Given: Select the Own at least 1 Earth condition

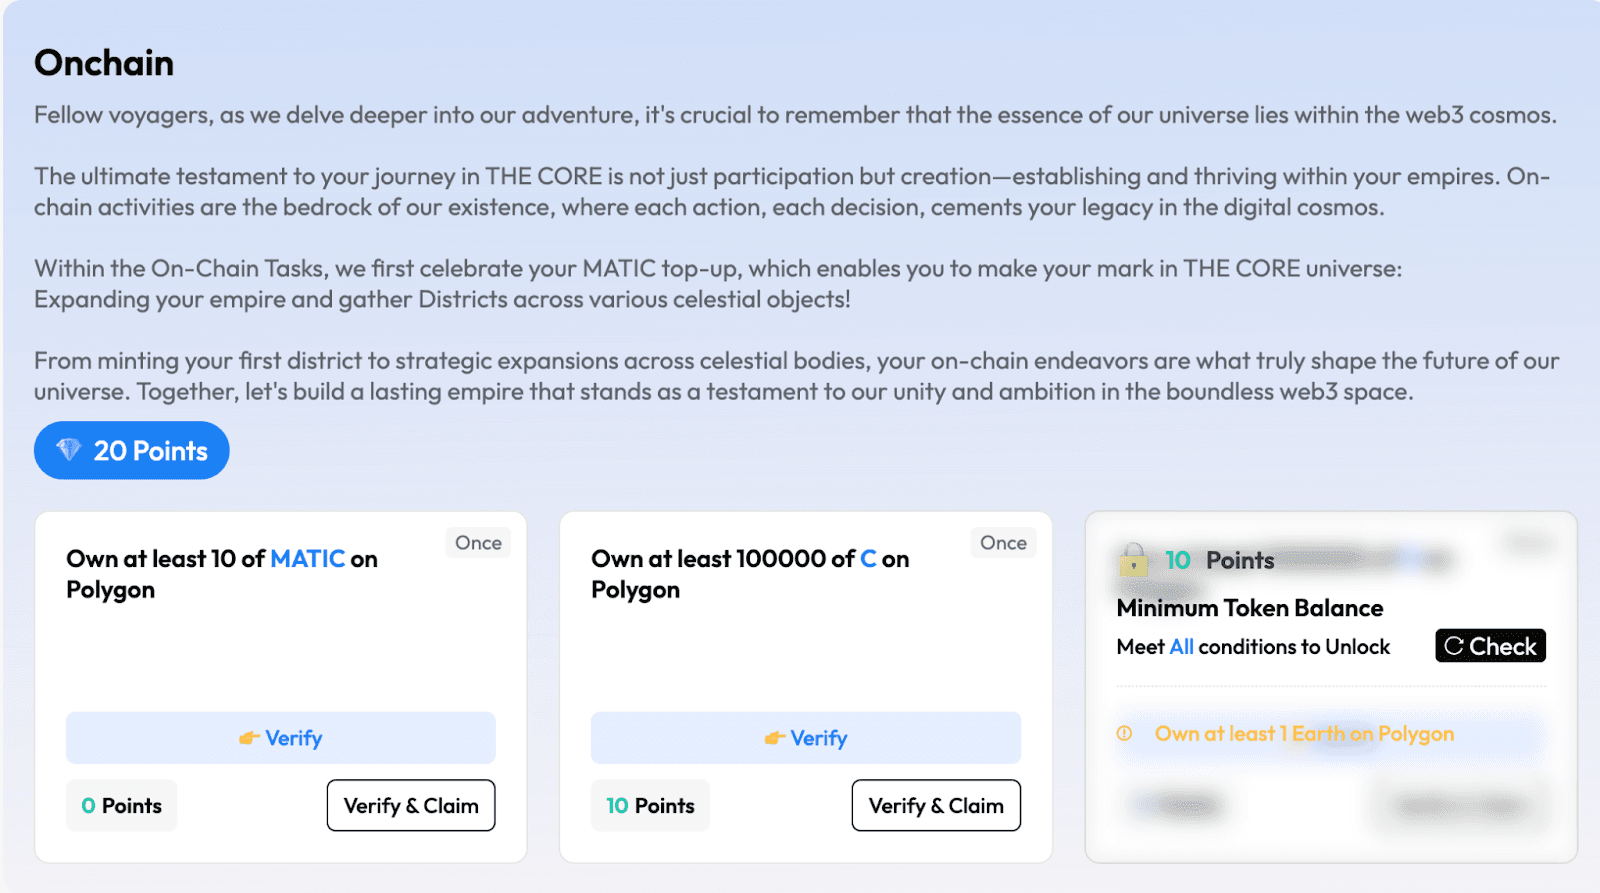Looking at the screenshot, I should [1304, 733].
